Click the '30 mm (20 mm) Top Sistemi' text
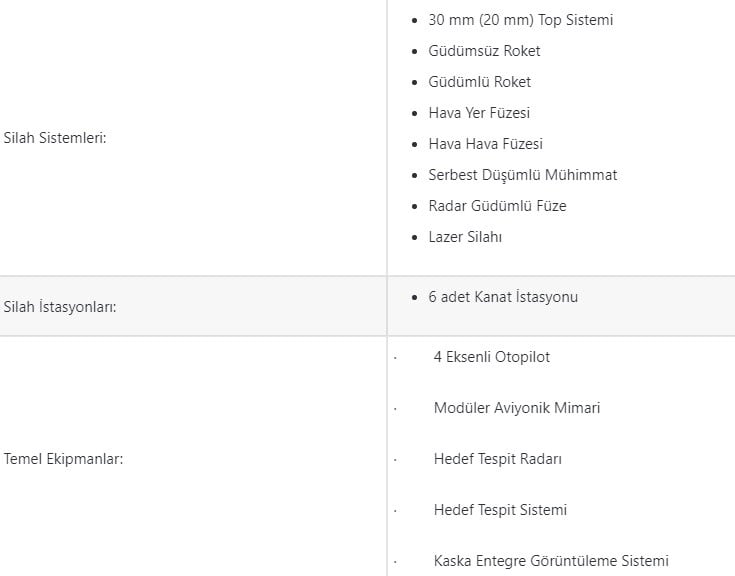Screen dimensions: 735x576 [x=520, y=20]
